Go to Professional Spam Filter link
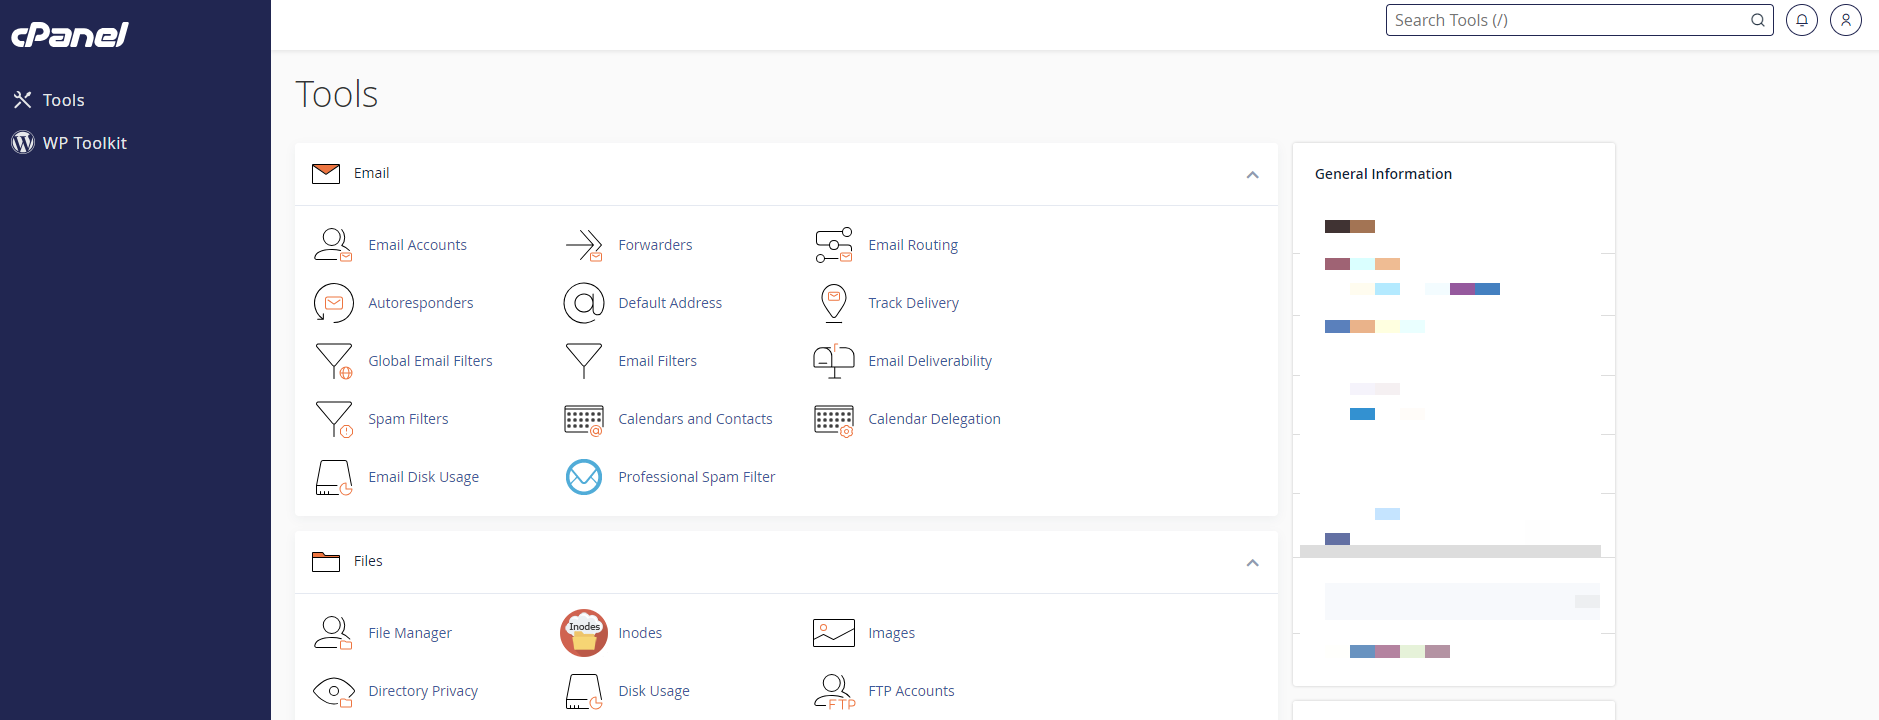Image resolution: width=1879 pixels, height=720 pixels. 696,477
